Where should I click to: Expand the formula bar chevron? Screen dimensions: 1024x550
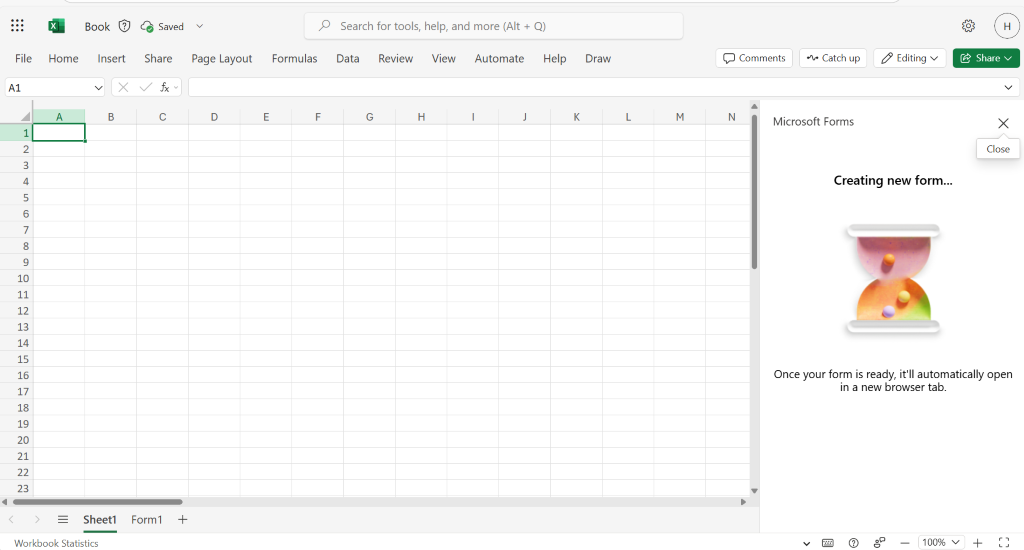pyautogui.click(x=1008, y=88)
